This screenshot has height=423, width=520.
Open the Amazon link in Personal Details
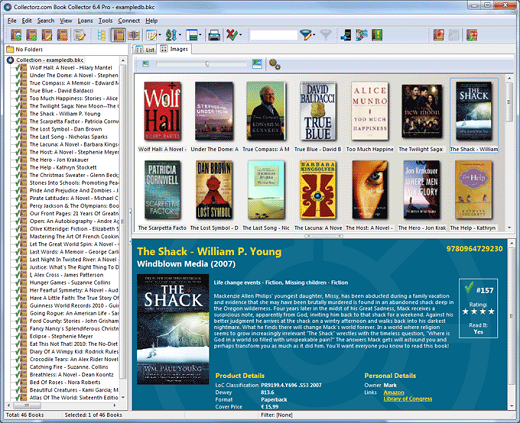394,392
